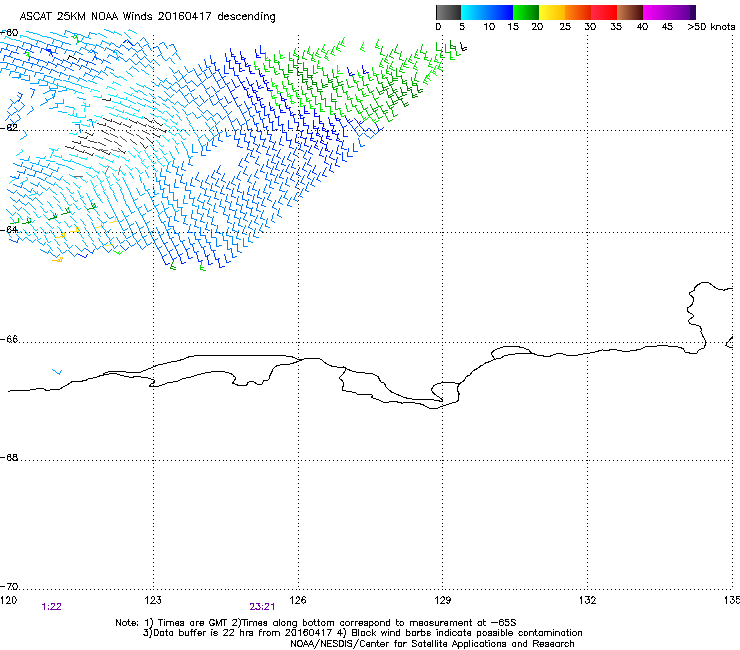Click the brown 35-40 knots color swatch
Screen dimensions: 740x650
tap(630, 12)
